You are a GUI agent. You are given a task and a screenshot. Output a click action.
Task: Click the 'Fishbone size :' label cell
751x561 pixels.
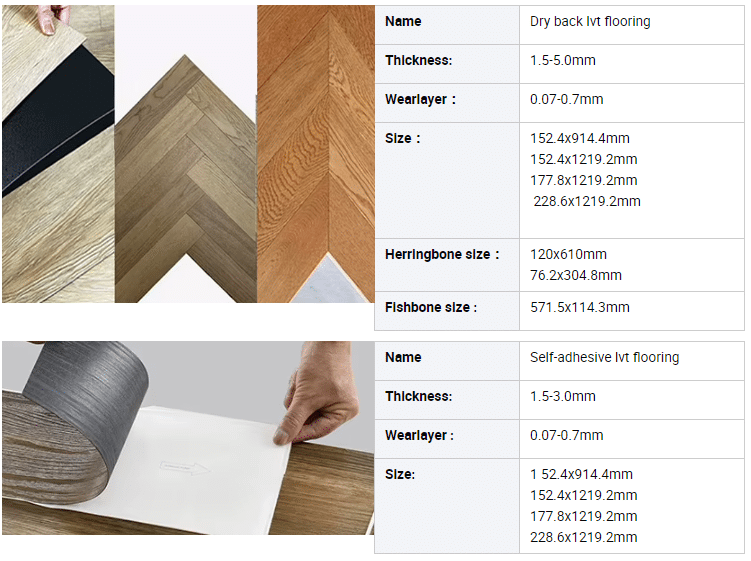coord(447,311)
